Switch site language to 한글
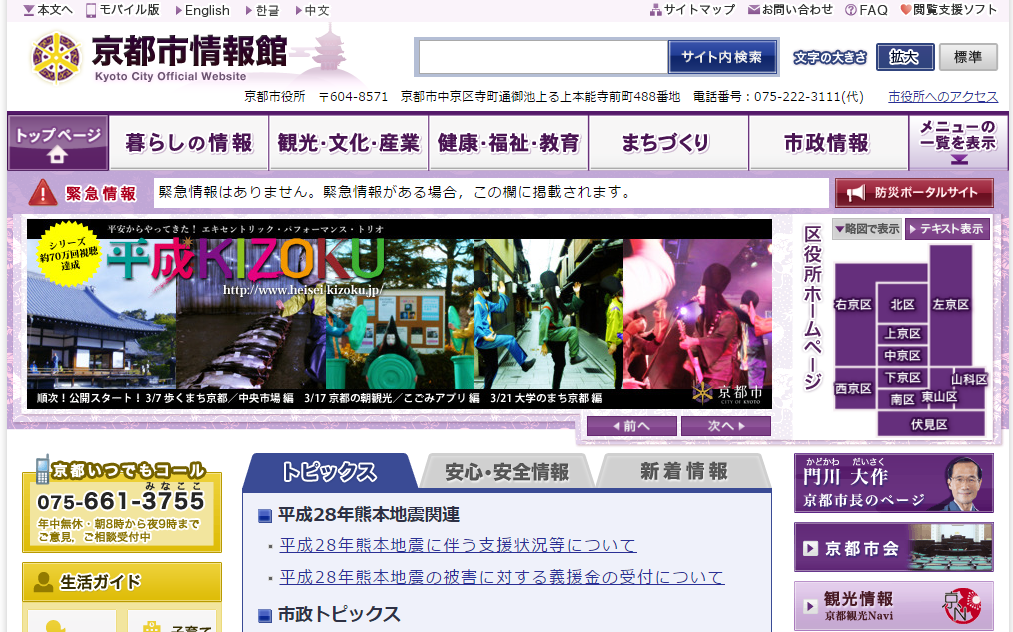 pos(267,10)
